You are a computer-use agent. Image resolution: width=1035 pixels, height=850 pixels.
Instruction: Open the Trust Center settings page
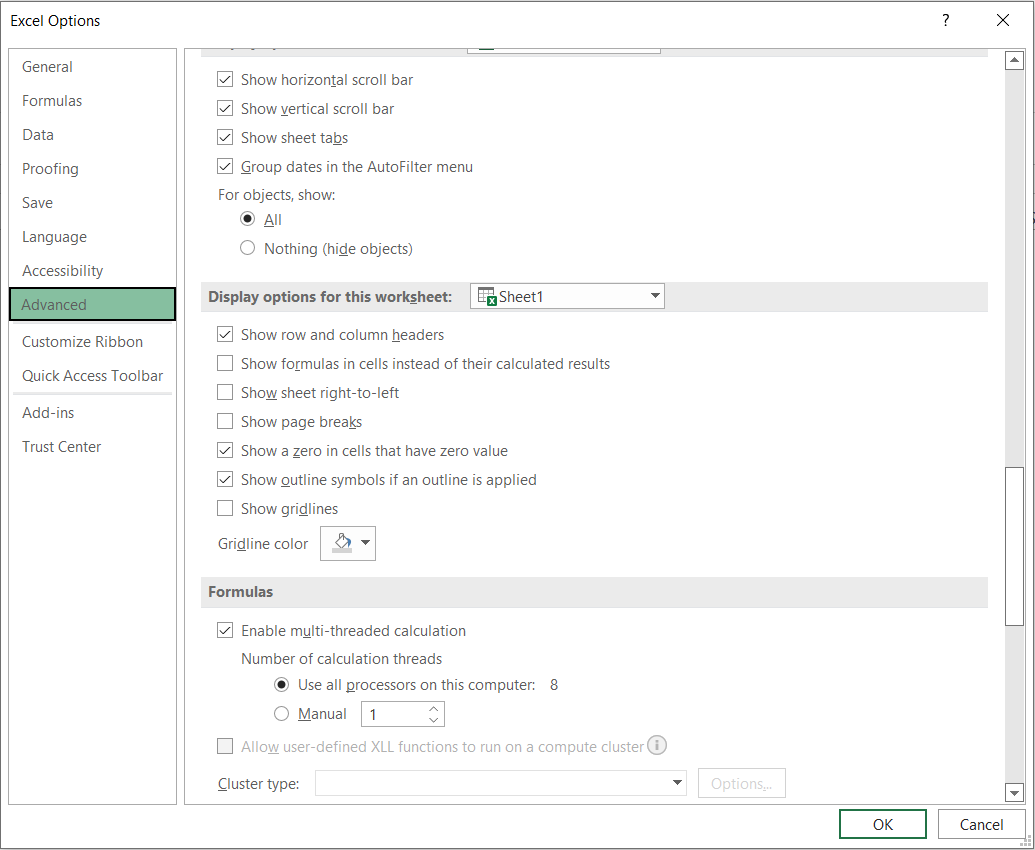[x=61, y=446]
